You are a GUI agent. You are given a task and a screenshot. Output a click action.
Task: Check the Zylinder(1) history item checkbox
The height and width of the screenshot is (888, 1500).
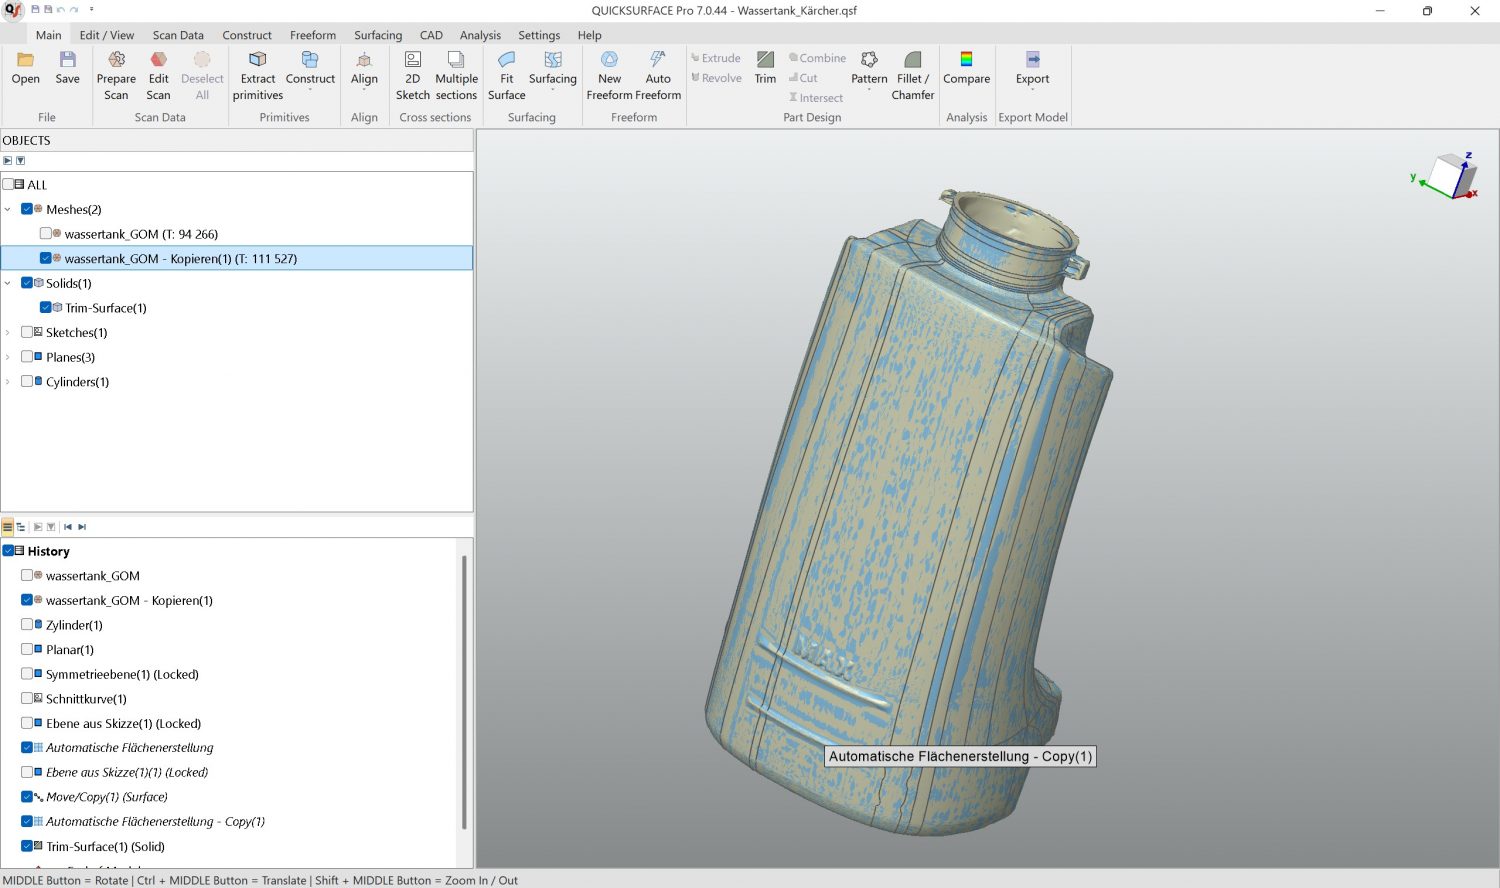click(27, 625)
